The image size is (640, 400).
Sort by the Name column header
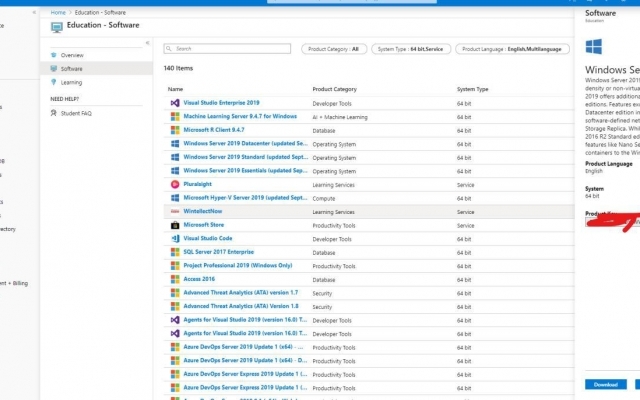[176, 89]
